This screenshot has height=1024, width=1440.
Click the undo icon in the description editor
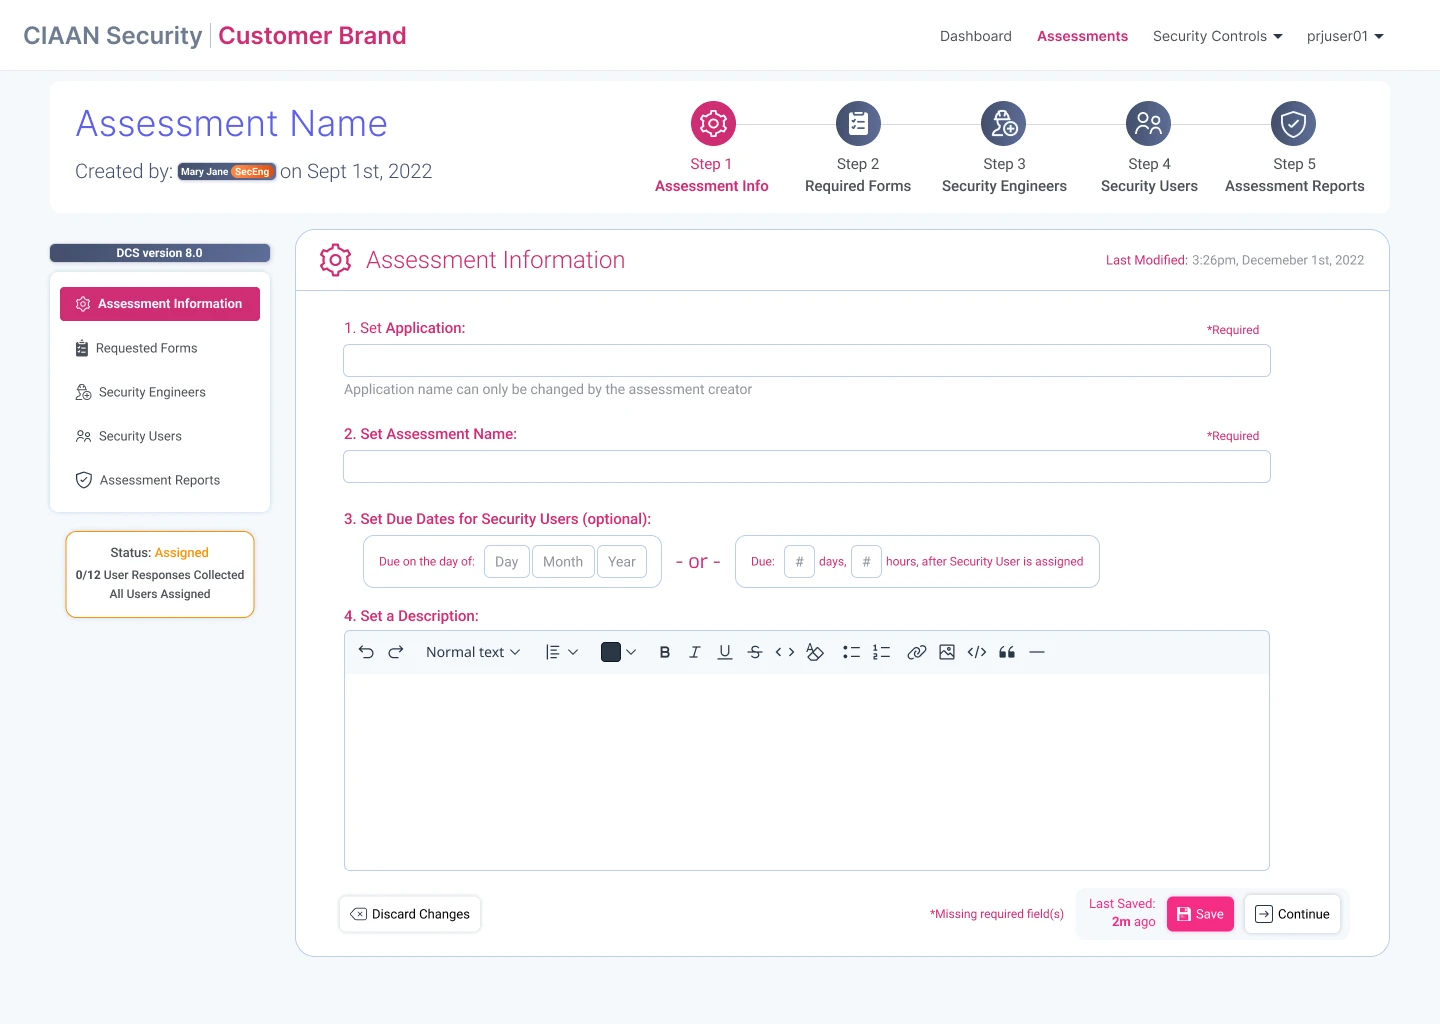[x=366, y=652]
